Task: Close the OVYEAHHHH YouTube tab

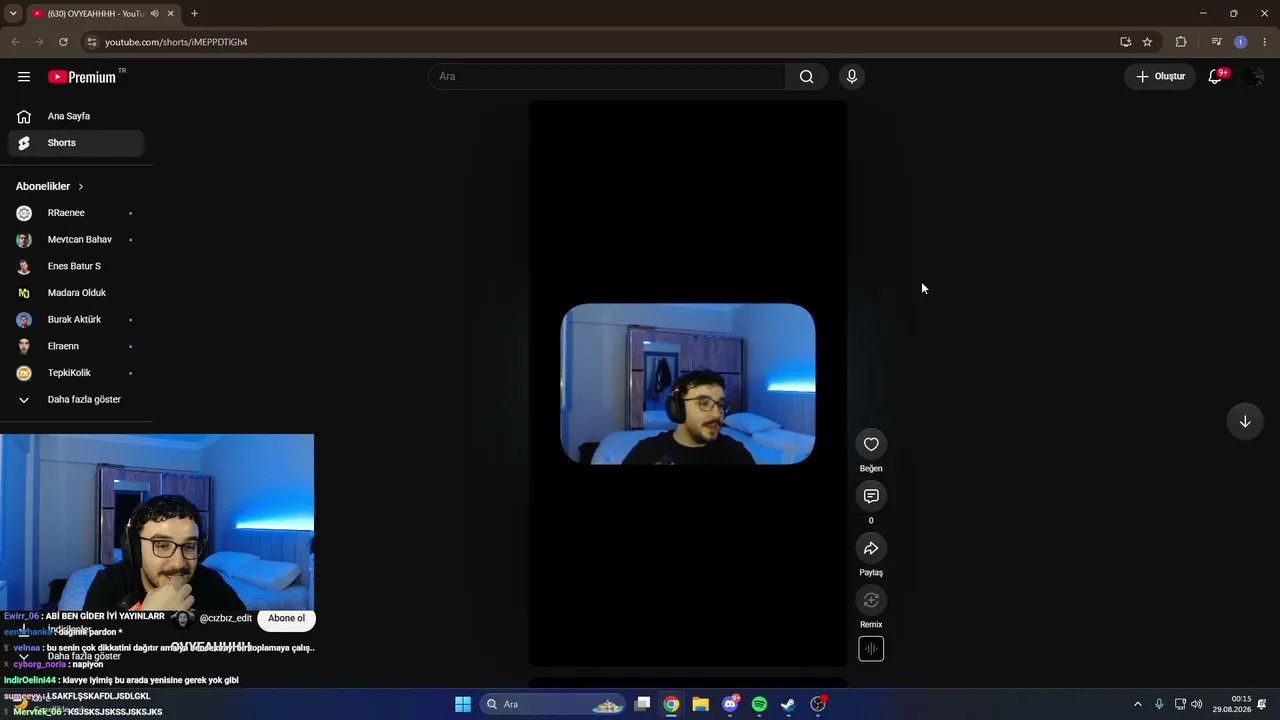Action: (172, 14)
